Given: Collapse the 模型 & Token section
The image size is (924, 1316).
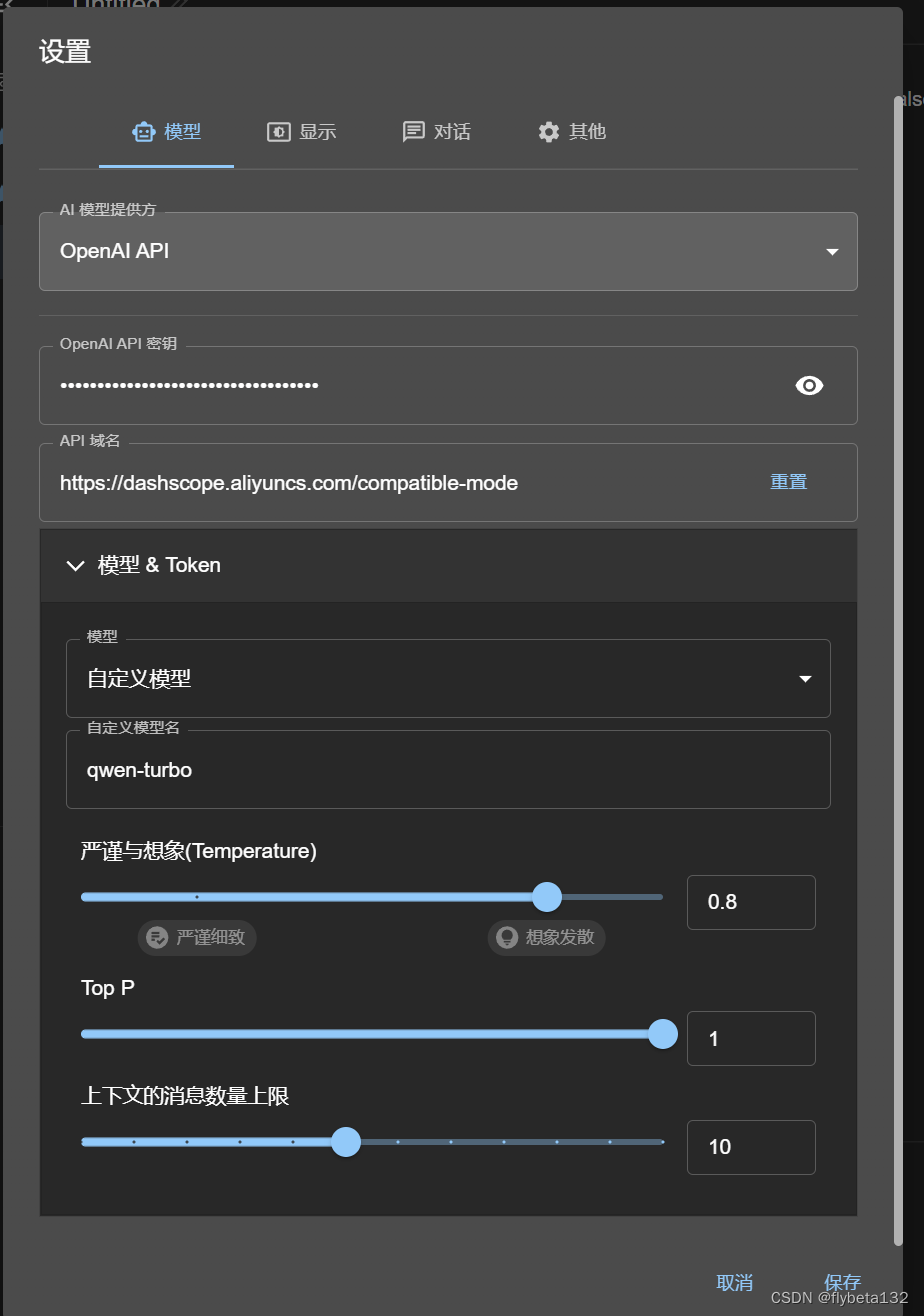Looking at the screenshot, I should pos(75,565).
